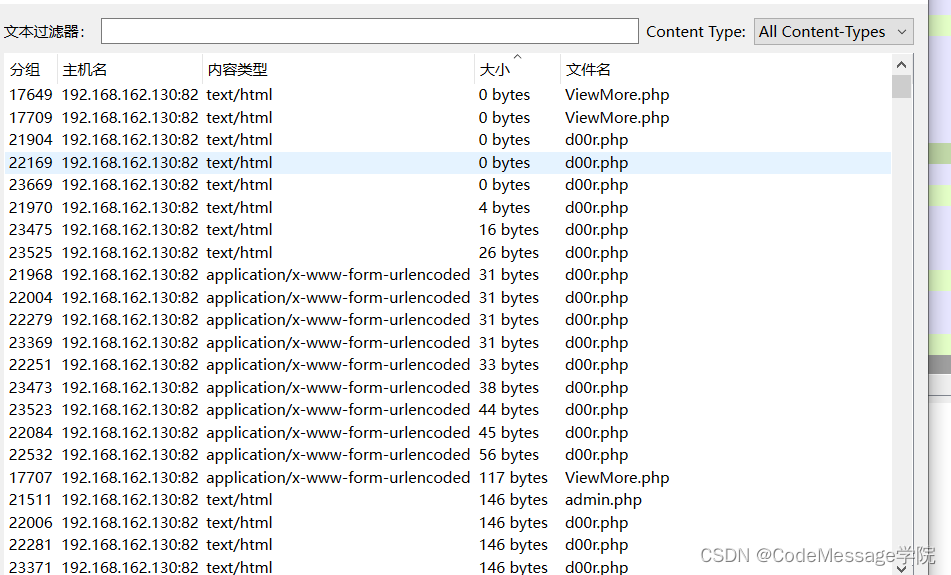This screenshot has width=951, height=575.
Task: Click the scrollbar down arrow
Action: point(901,568)
